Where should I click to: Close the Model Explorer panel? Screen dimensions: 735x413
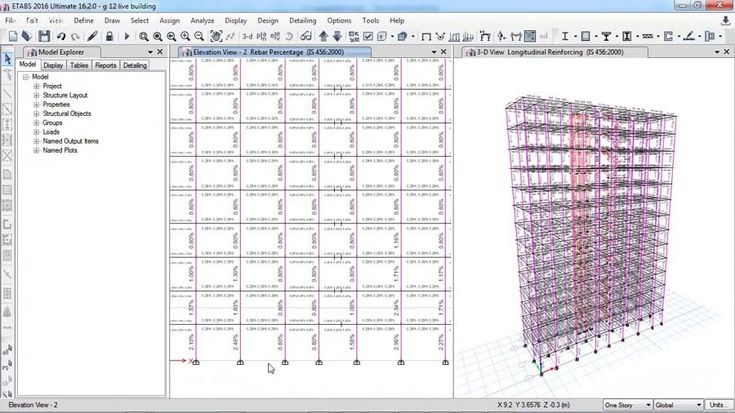160,52
